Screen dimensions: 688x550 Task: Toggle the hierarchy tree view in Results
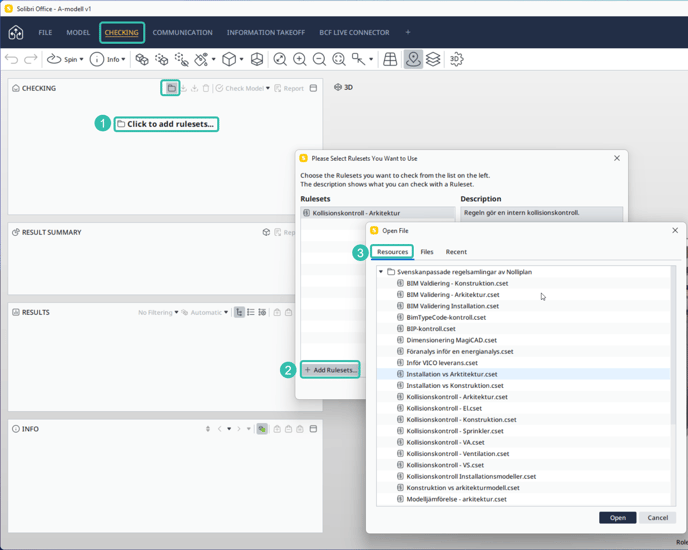(x=239, y=312)
